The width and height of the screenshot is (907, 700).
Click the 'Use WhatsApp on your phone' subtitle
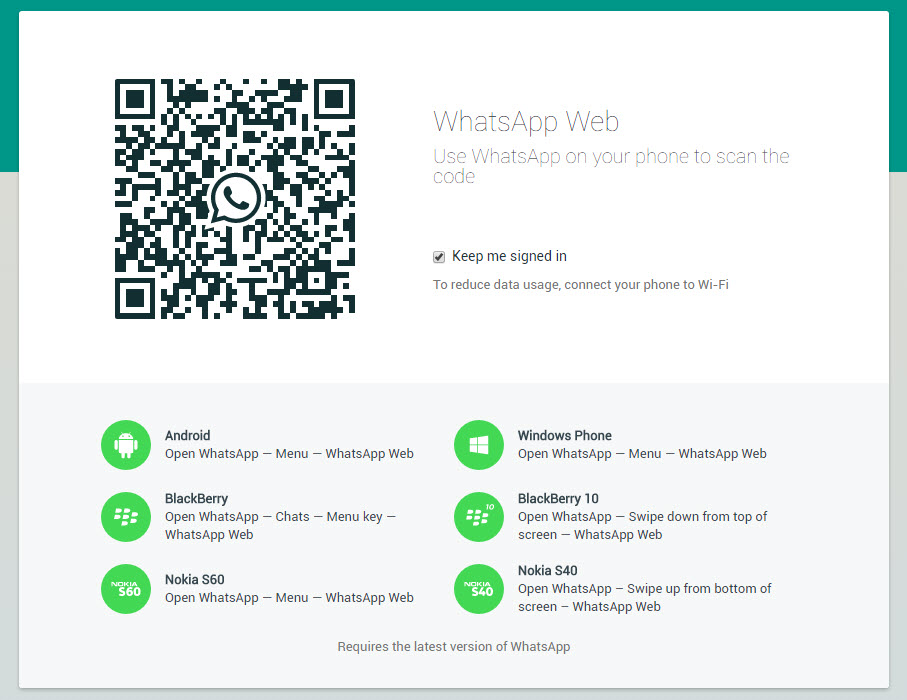point(611,166)
